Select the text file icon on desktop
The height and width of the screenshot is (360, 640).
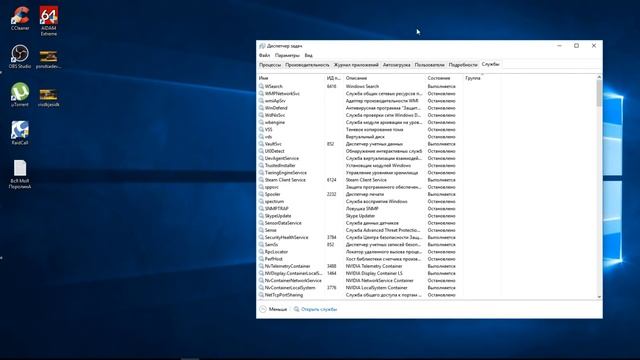tap(20, 174)
